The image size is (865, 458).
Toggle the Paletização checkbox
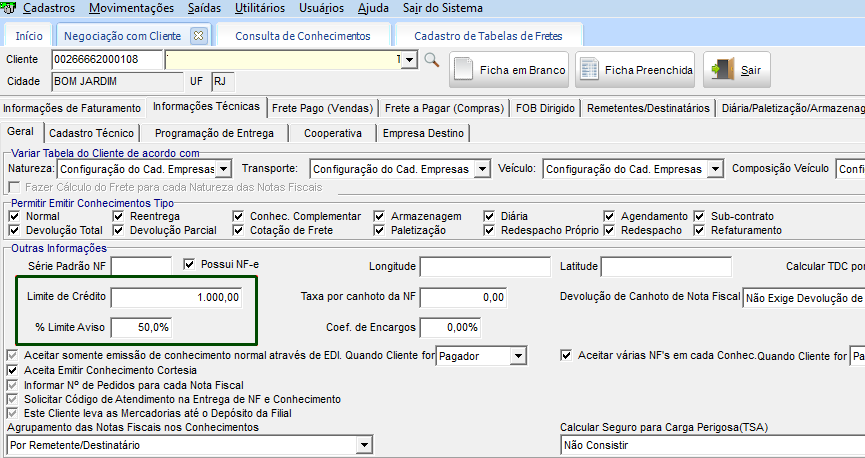pyautogui.click(x=379, y=230)
